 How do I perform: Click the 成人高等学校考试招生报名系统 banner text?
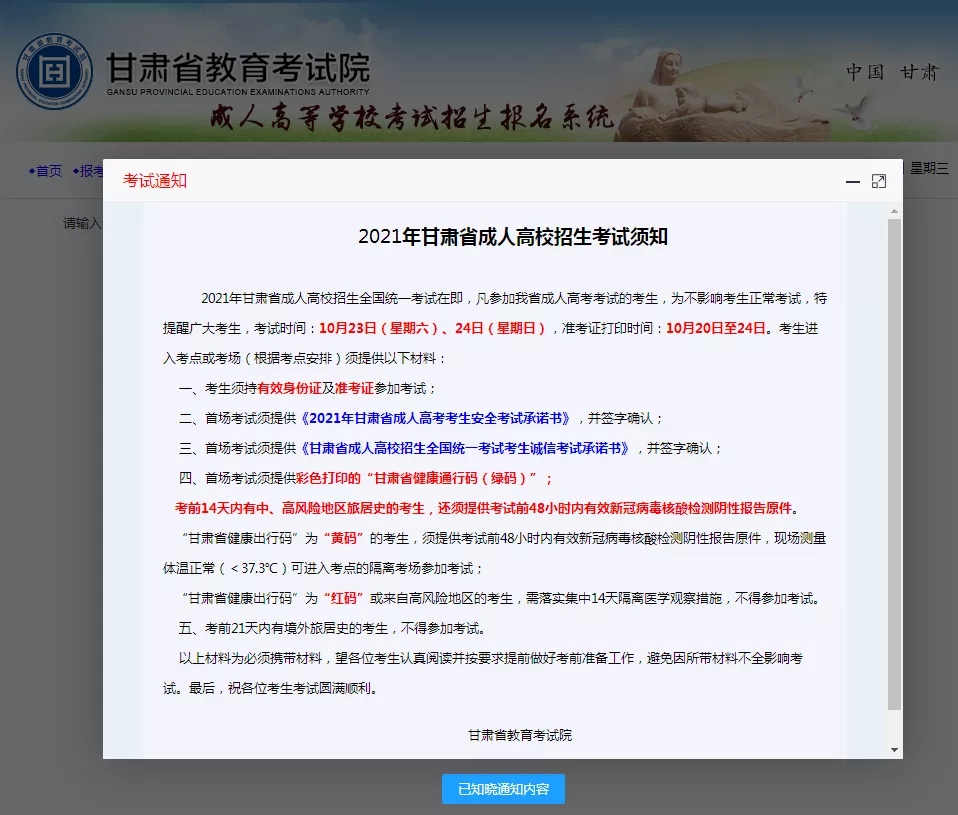point(412,116)
